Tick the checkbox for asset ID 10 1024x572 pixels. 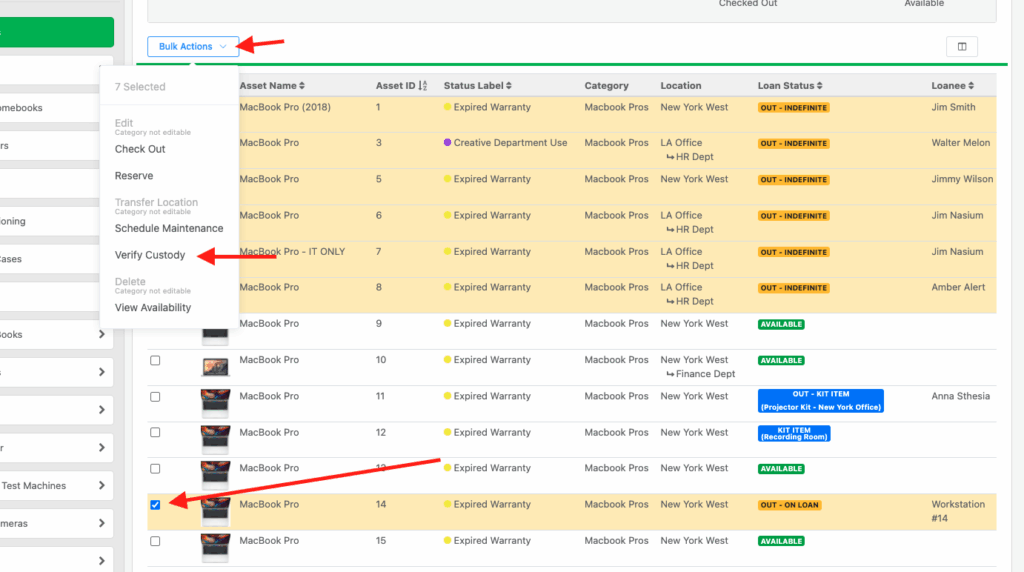[155, 360]
